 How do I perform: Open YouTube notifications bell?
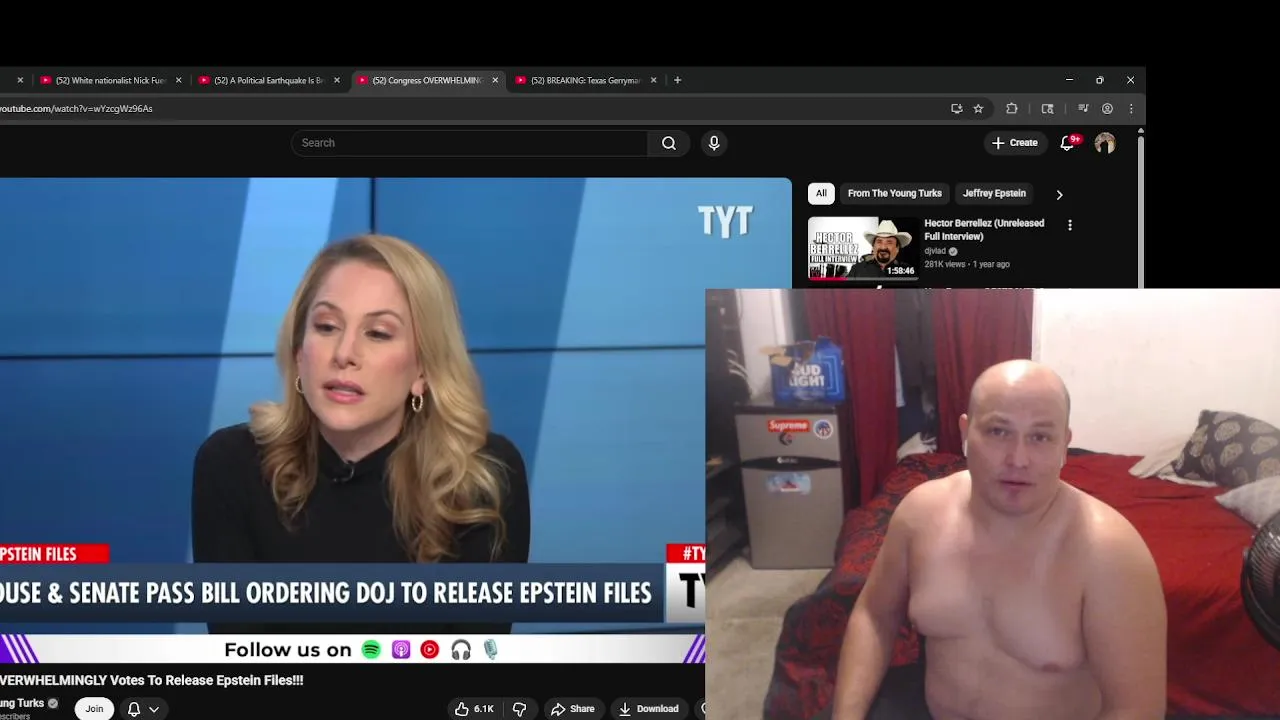pos(1067,143)
